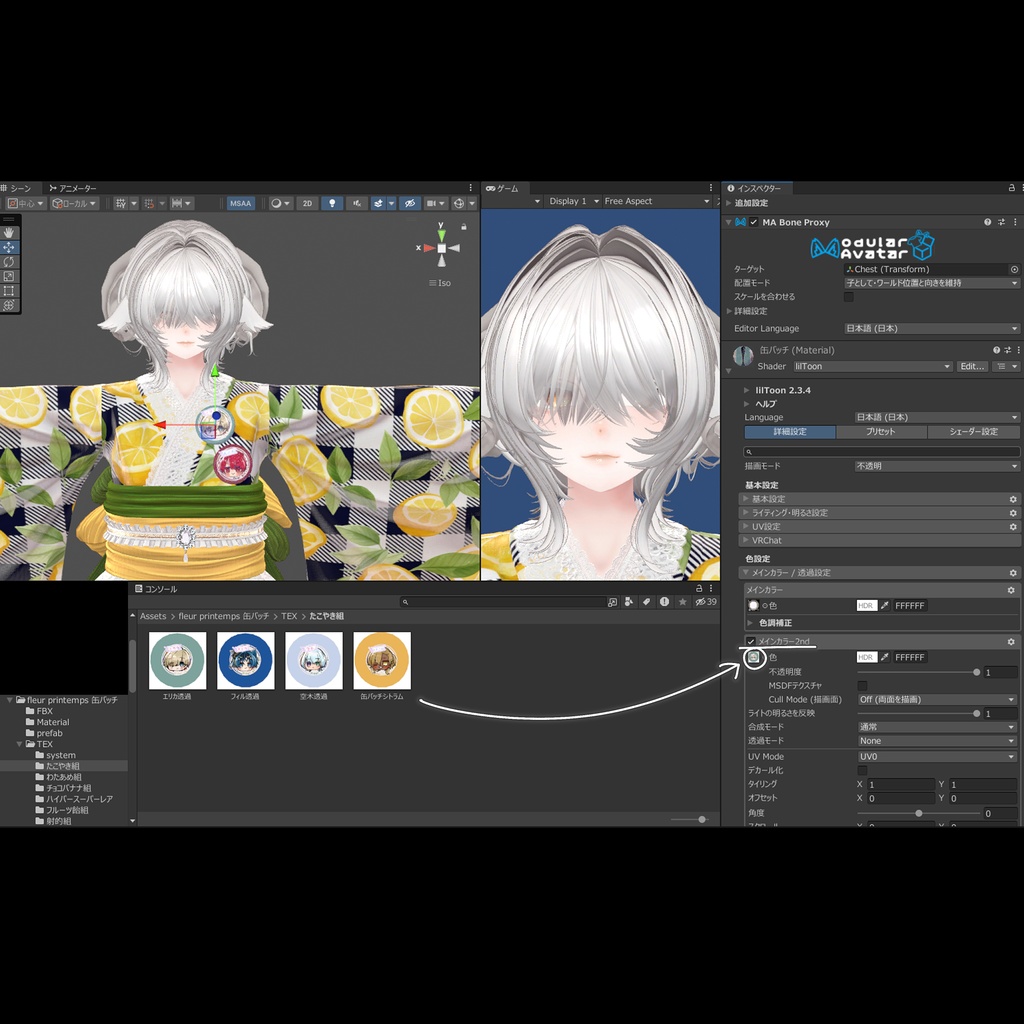Open the Editor Language dropdown
The height and width of the screenshot is (1024, 1024).
point(931,328)
